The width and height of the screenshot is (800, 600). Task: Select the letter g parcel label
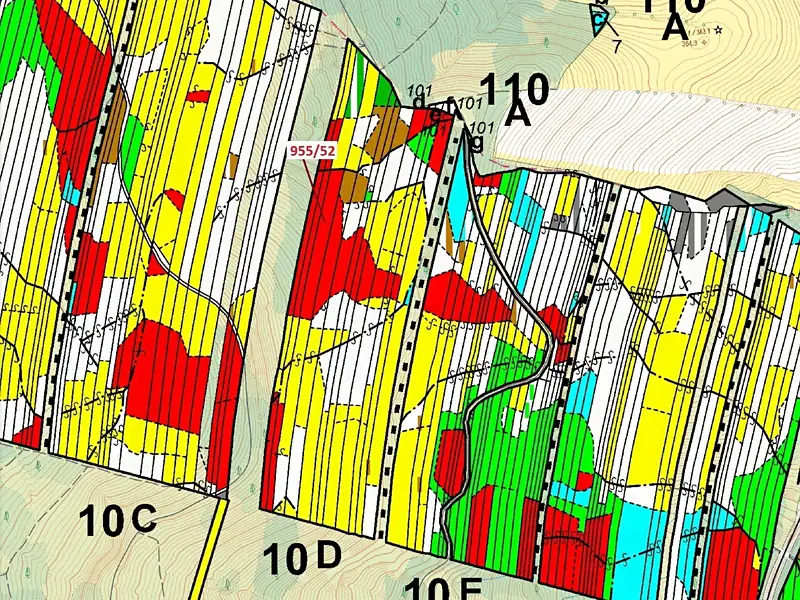point(477,144)
